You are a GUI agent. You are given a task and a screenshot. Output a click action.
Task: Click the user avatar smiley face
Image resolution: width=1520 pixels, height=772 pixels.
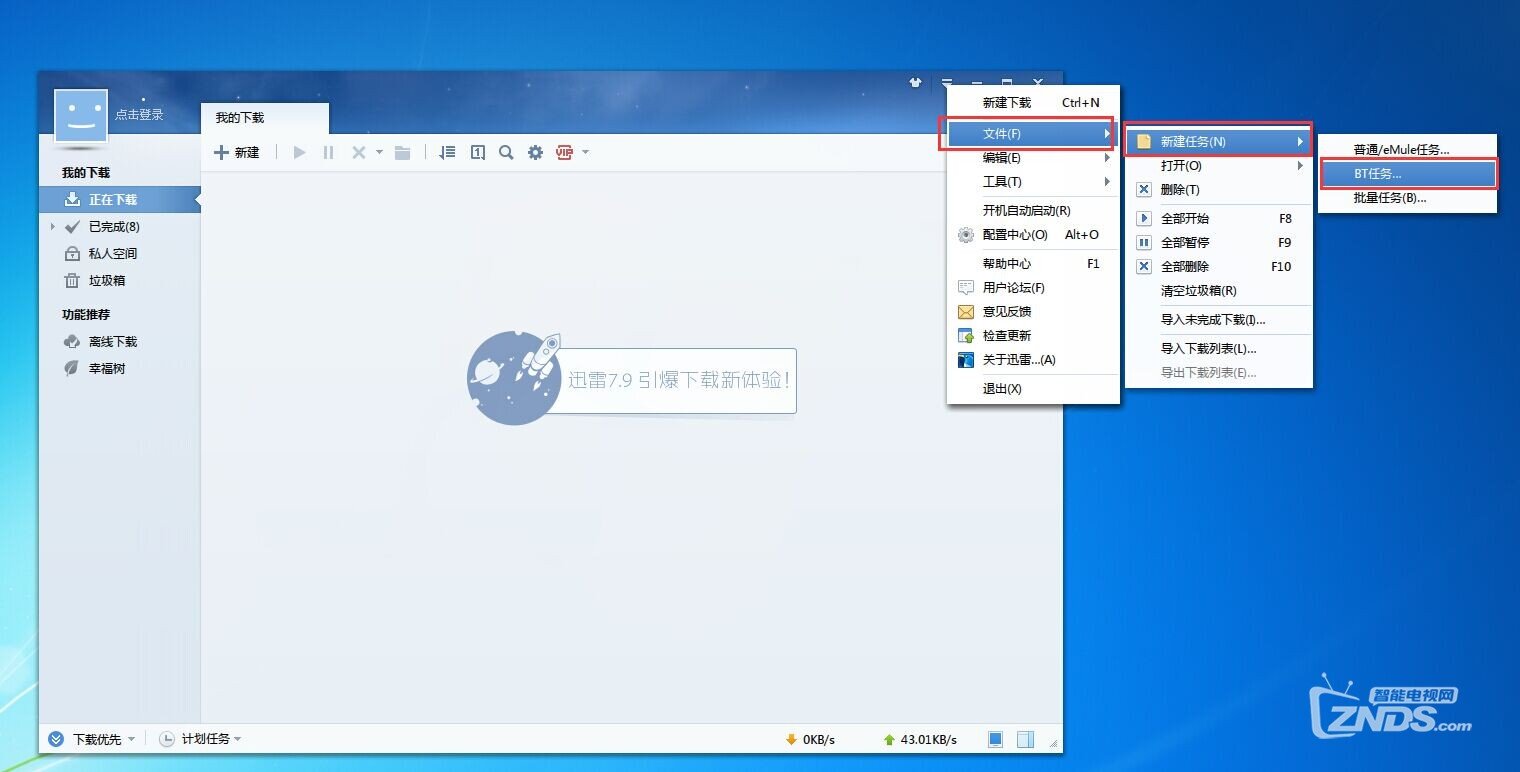[x=81, y=115]
